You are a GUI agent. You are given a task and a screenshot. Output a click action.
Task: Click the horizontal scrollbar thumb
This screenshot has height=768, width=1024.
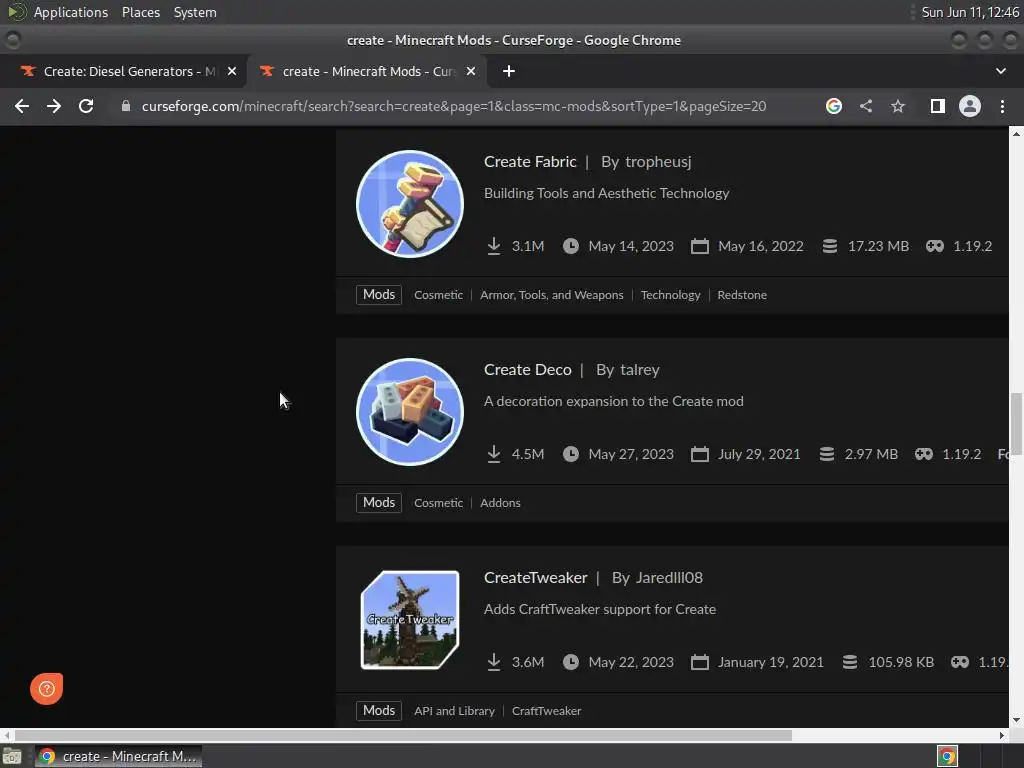[x=404, y=735]
